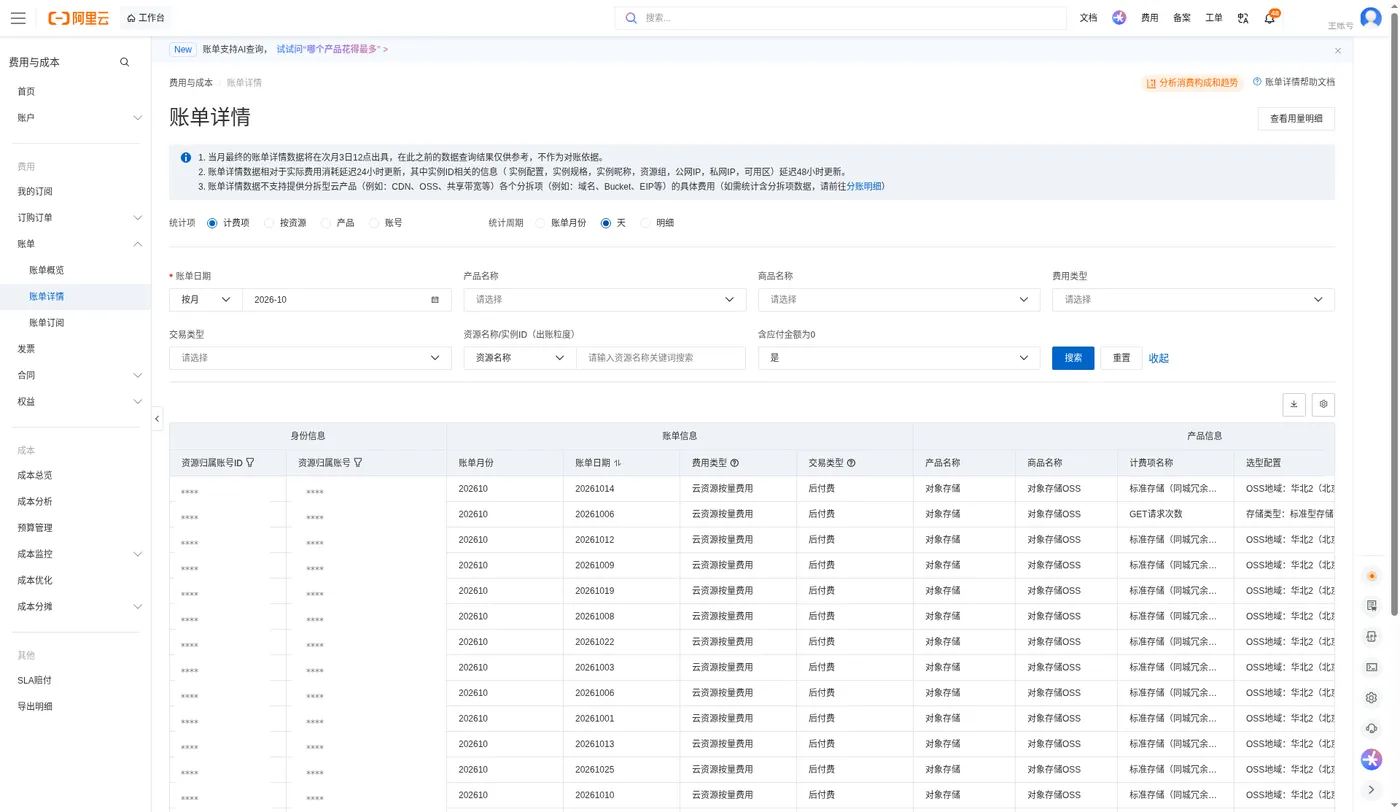Dismiss the AI query banner

tap(1338, 50)
